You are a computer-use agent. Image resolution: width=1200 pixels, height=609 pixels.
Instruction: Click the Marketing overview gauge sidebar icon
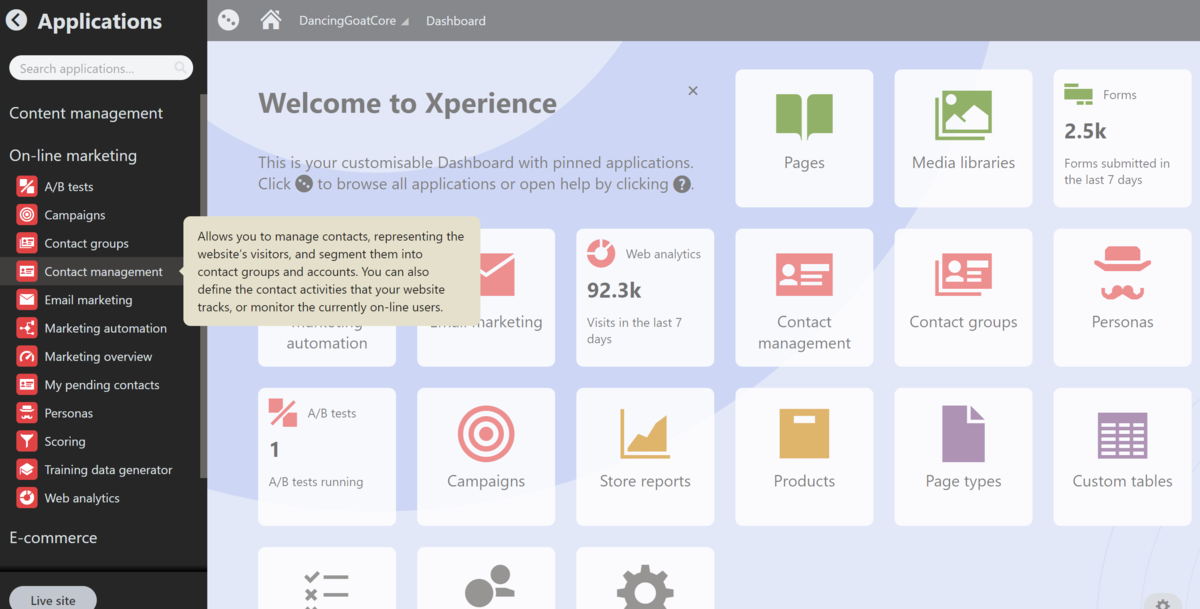pos(27,357)
